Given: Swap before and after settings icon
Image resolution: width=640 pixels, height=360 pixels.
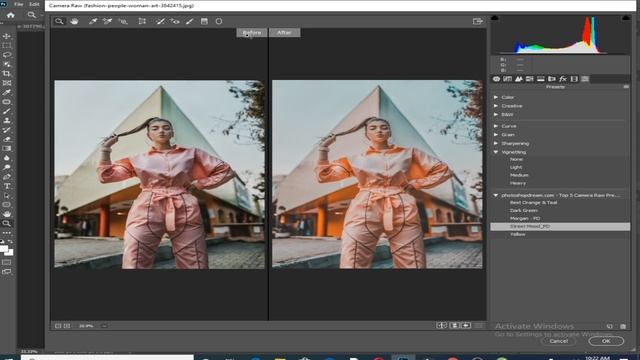Looking at the screenshot, I should coord(454,325).
